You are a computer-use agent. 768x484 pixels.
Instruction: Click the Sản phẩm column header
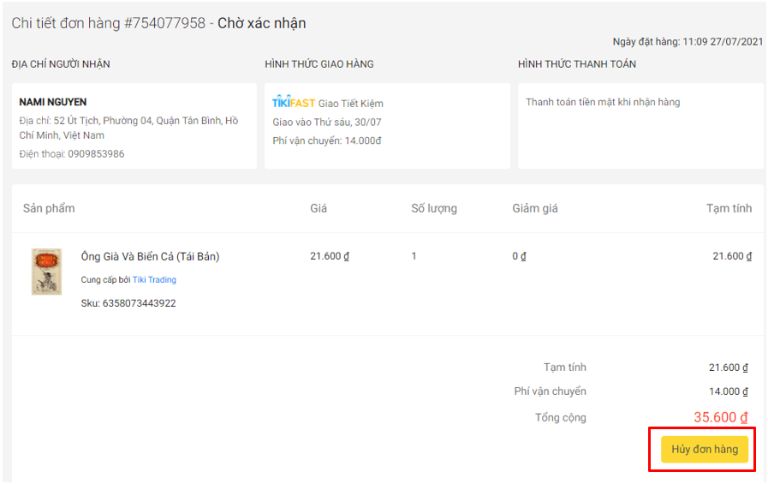(x=49, y=209)
